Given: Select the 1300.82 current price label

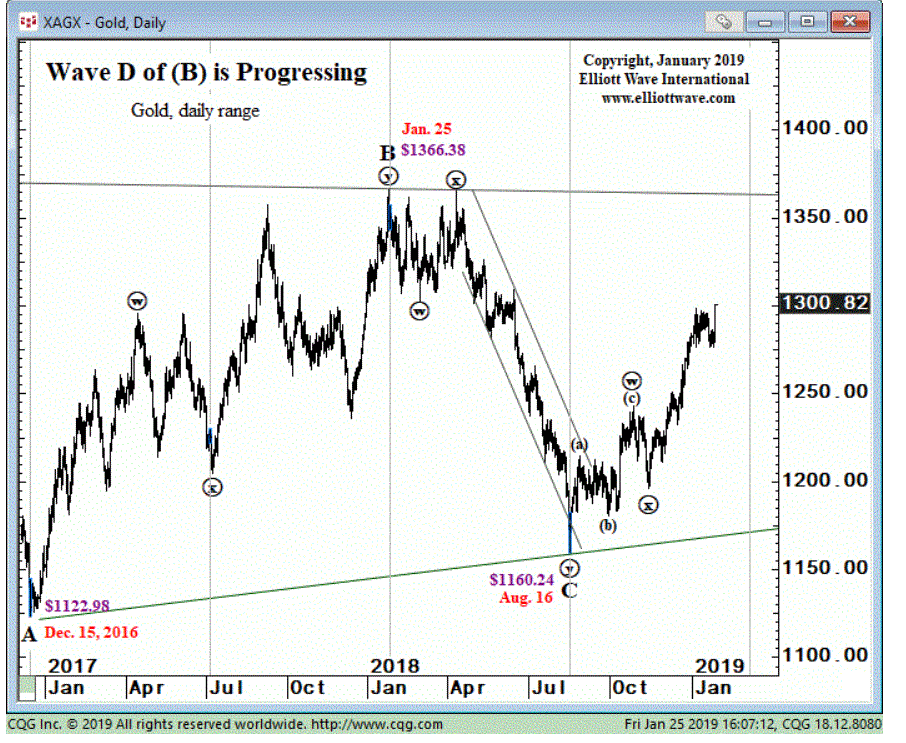Looking at the screenshot, I should point(826,304).
